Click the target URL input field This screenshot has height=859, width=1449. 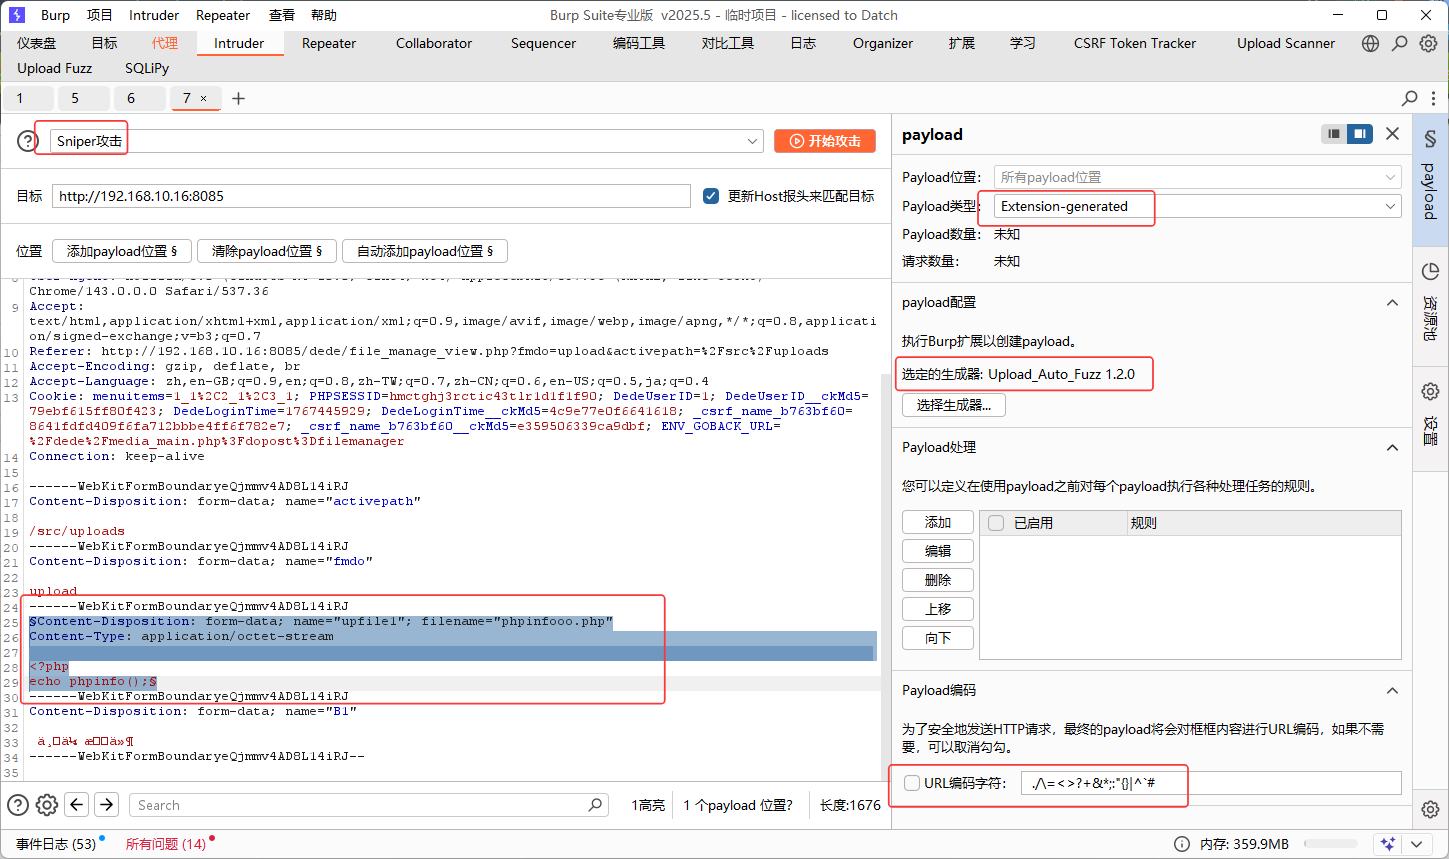[371, 196]
